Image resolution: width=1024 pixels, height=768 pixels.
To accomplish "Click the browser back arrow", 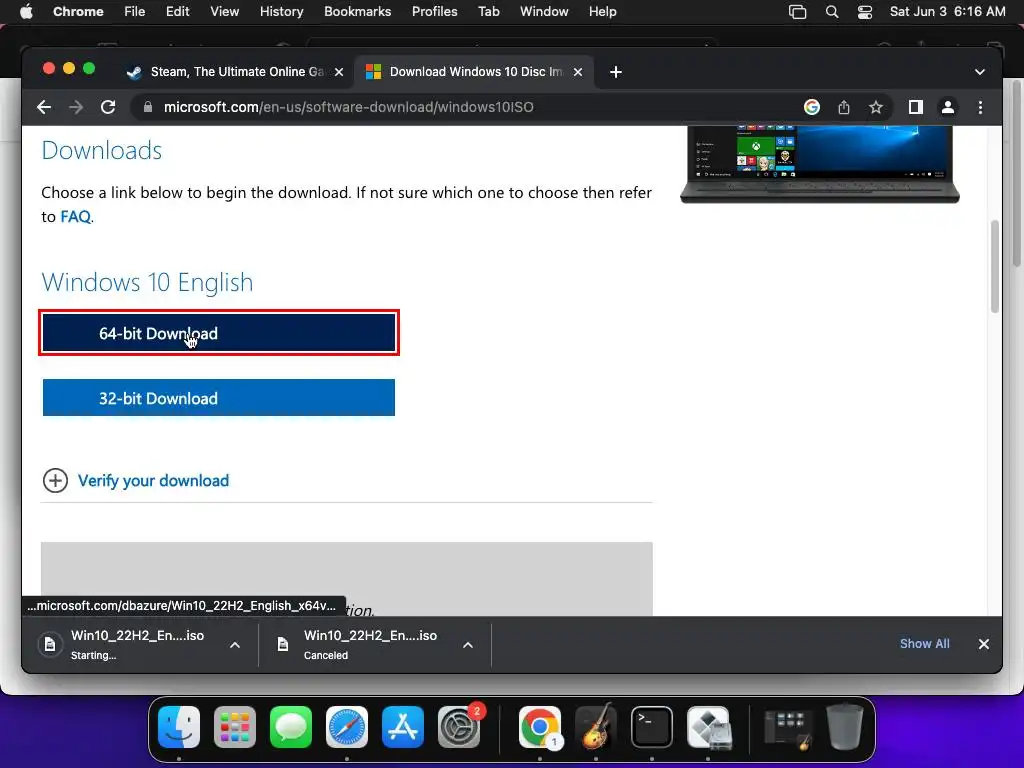I will [44, 107].
